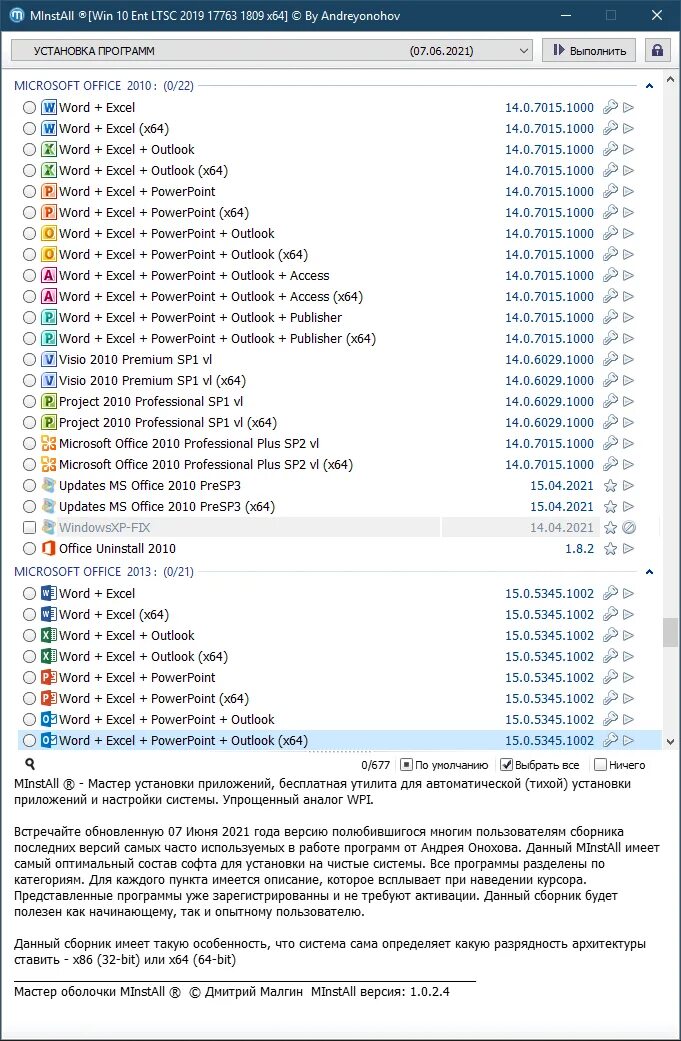Click the Office logo icon of Office Uninstall 2010
The height and width of the screenshot is (1041, 681).
click(x=48, y=548)
